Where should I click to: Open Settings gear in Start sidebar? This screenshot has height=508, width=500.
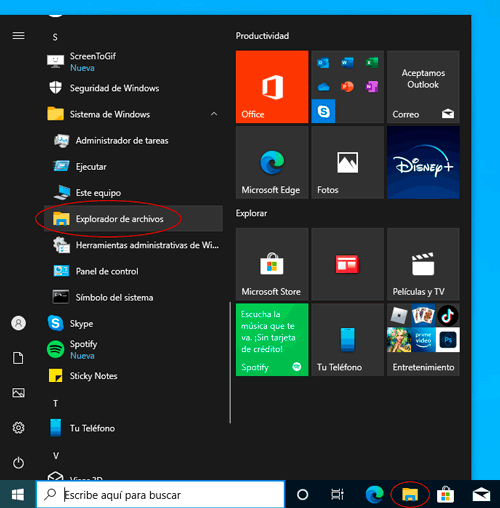(x=18, y=428)
